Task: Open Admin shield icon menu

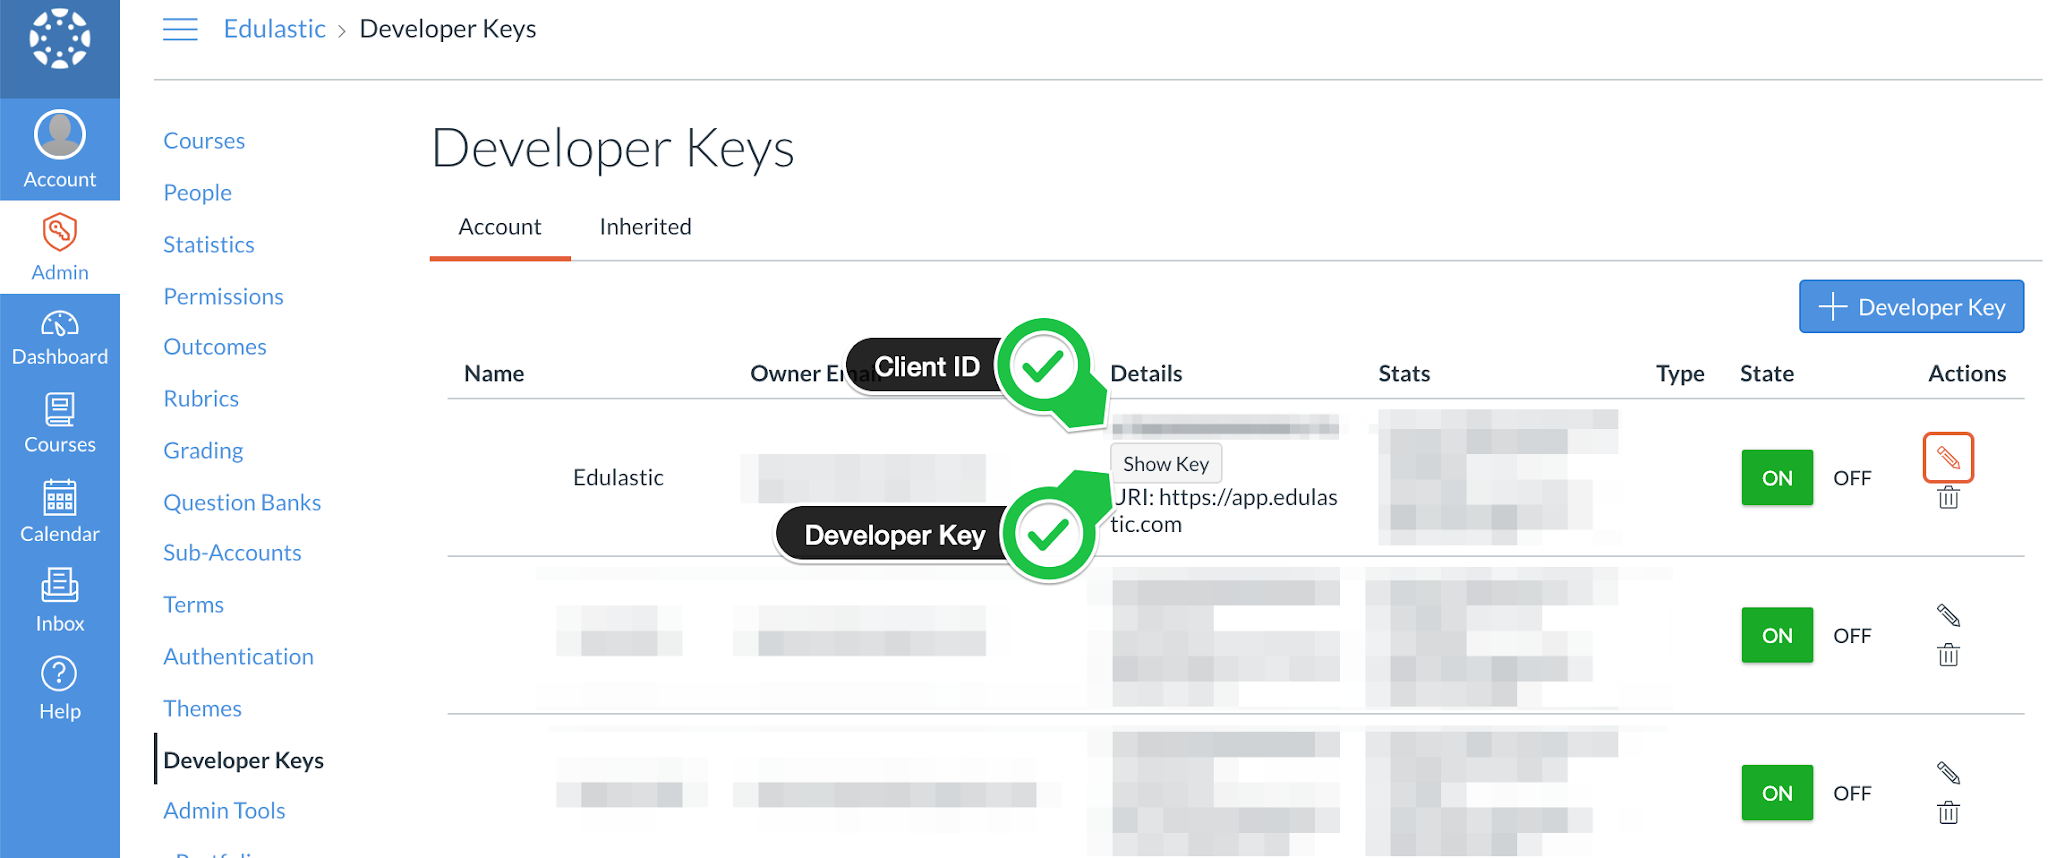Action: tap(60, 247)
